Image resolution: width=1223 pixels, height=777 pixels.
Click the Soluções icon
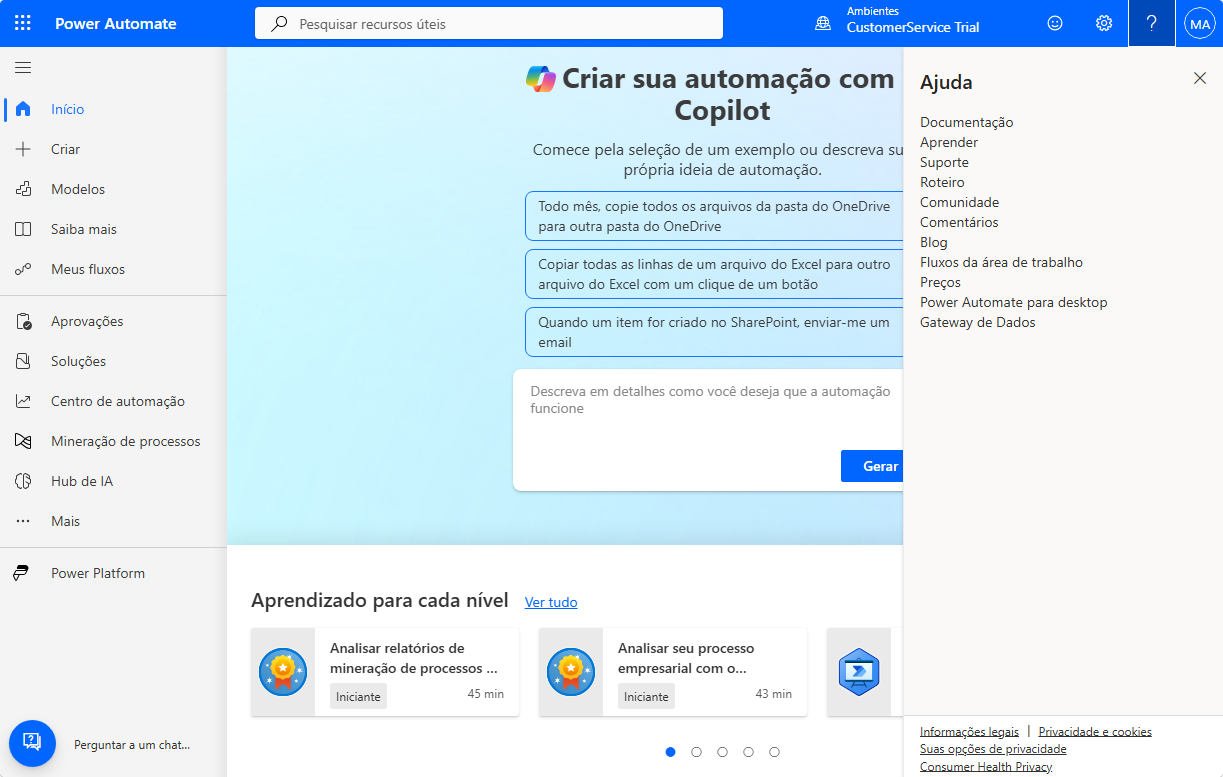tap(23, 361)
